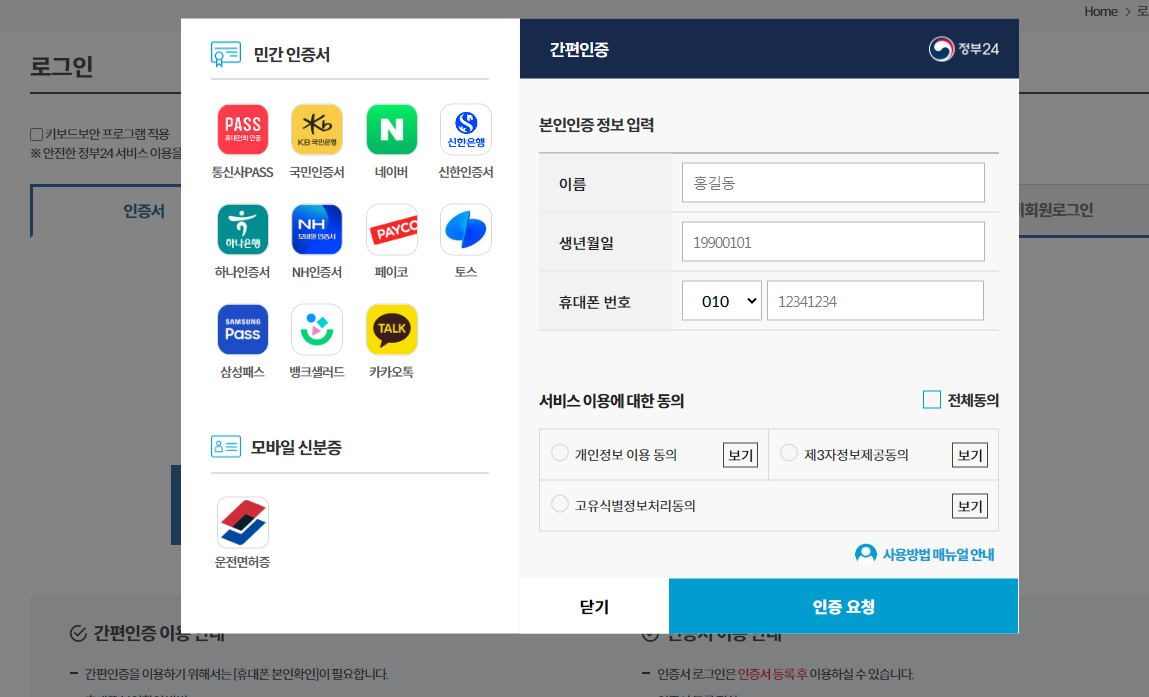
Task: Choose the 뱅크샐러드 icon
Action: pyautogui.click(x=317, y=329)
